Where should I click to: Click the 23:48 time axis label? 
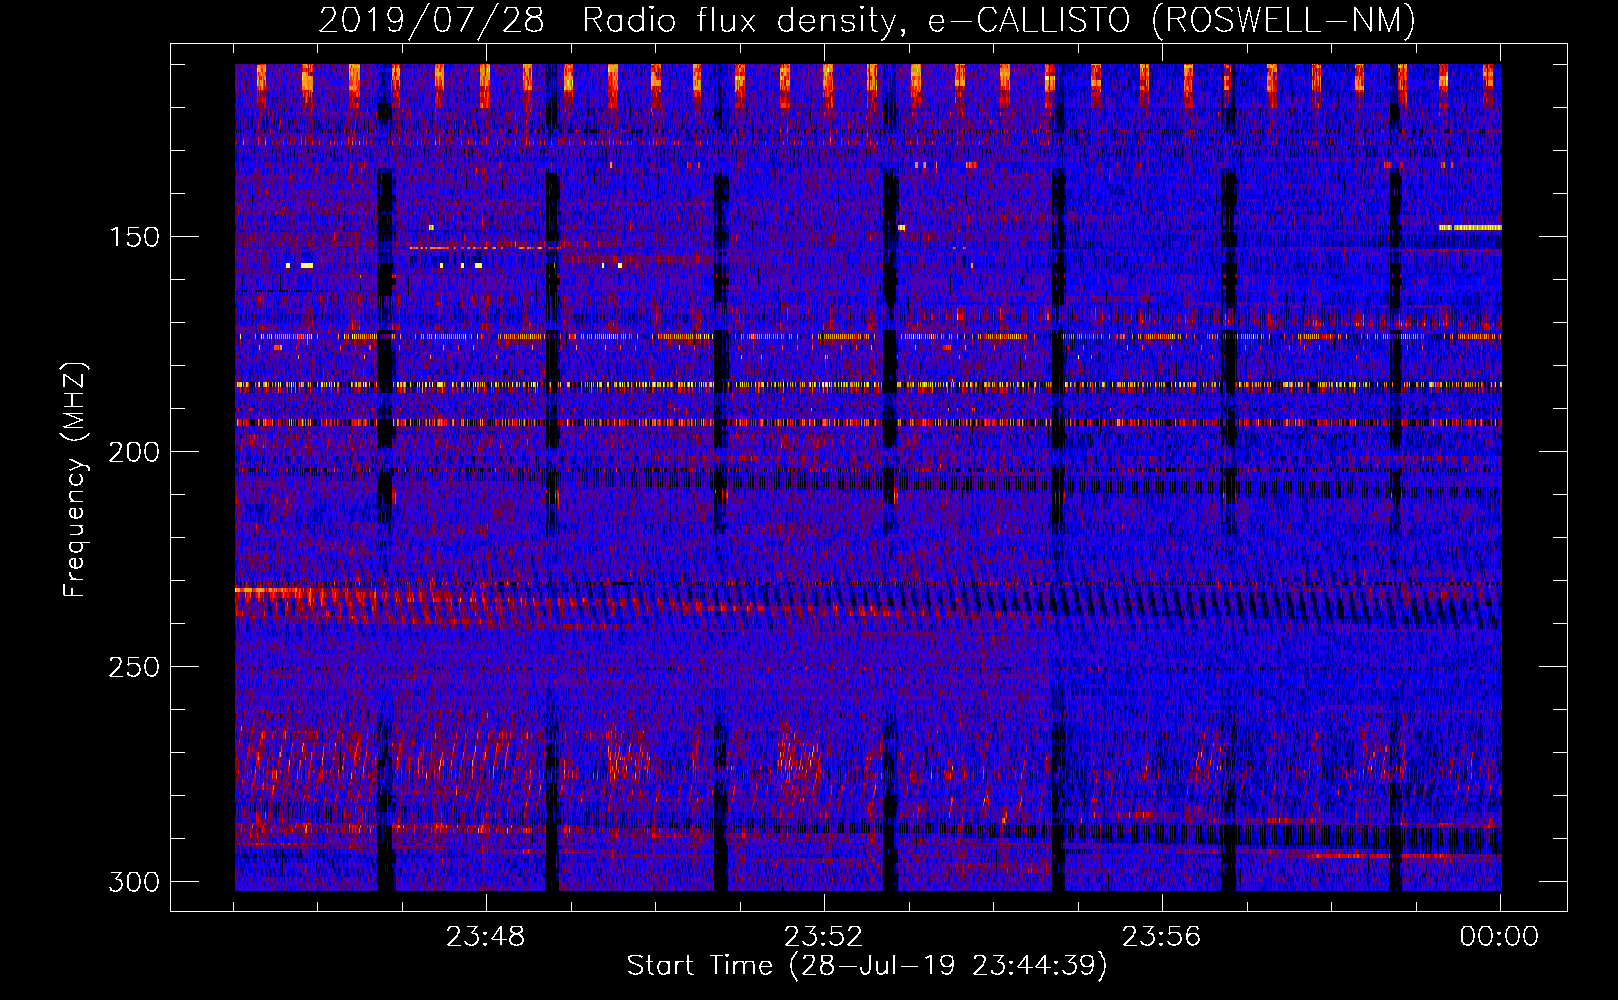click(486, 937)
